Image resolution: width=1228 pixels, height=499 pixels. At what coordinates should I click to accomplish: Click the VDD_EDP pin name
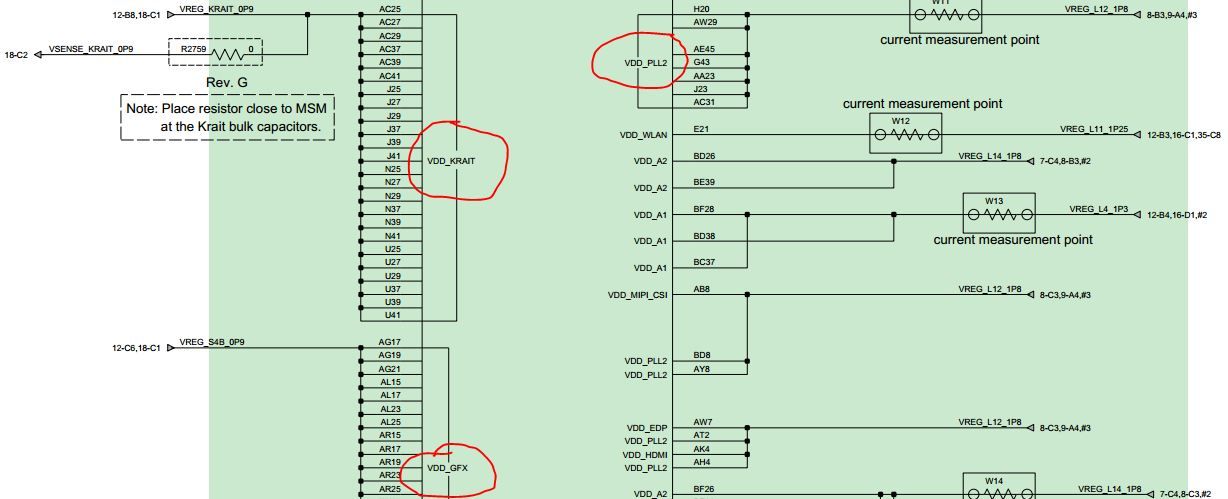click(x=646, y=428)
